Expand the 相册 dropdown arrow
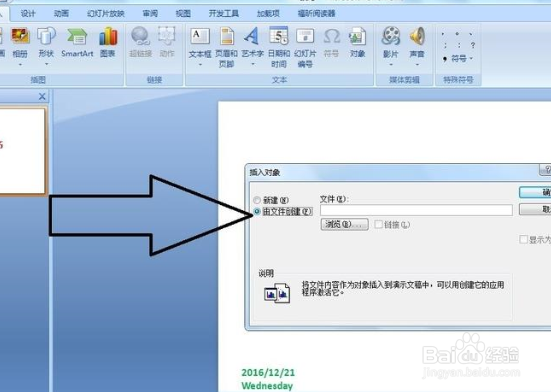Image resolution: width=551 pixels, height=392 pixels. click(x=20, y=65)
